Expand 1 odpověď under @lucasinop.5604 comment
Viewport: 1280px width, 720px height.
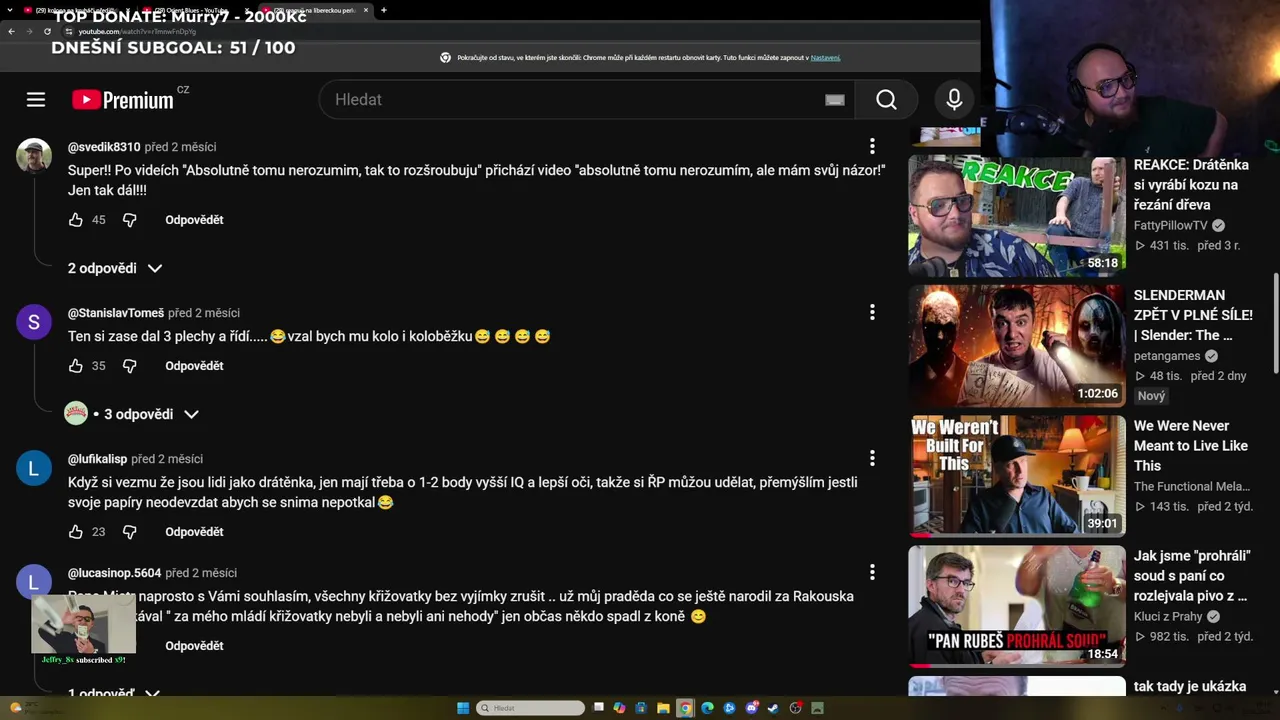click(114, 692)
